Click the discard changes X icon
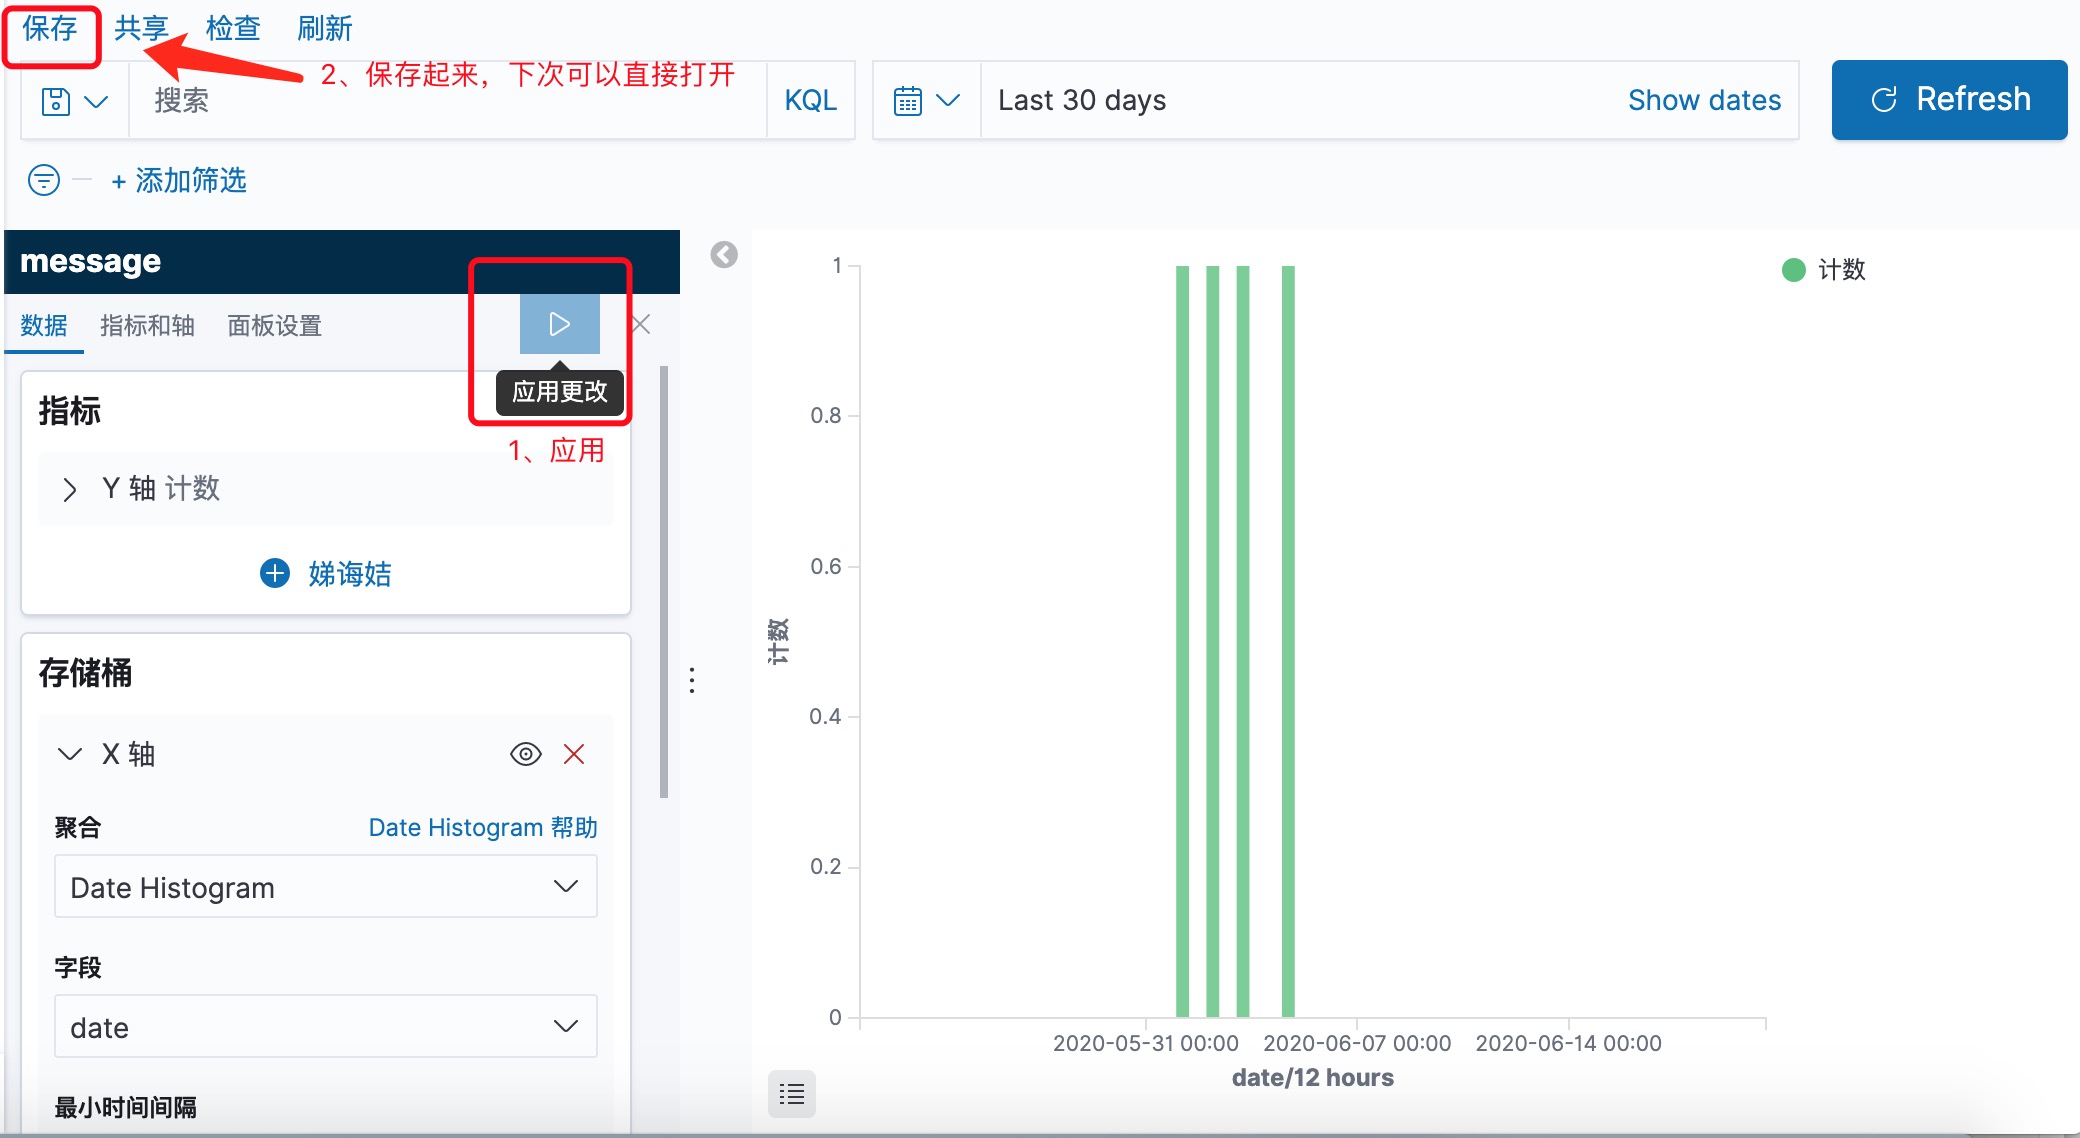2080x1138 pixels. 642,324
